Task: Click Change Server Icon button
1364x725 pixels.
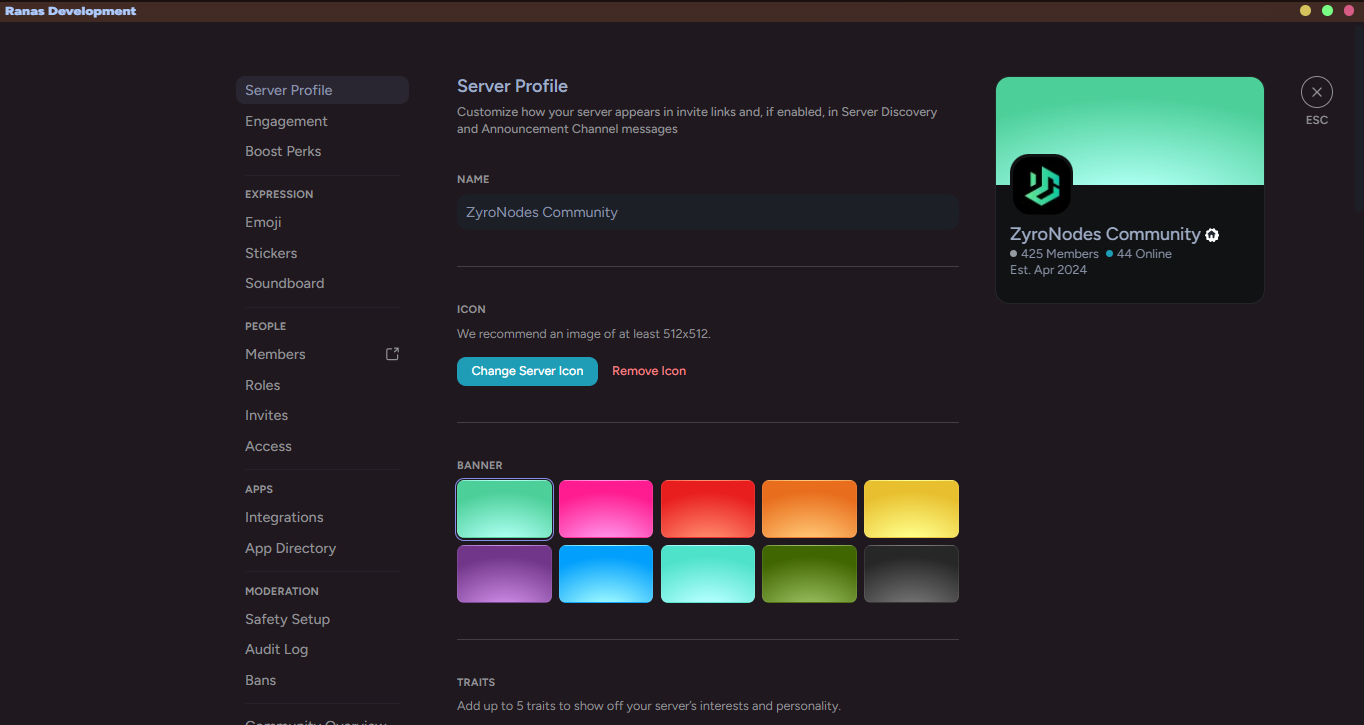Action: click(527, 371)
